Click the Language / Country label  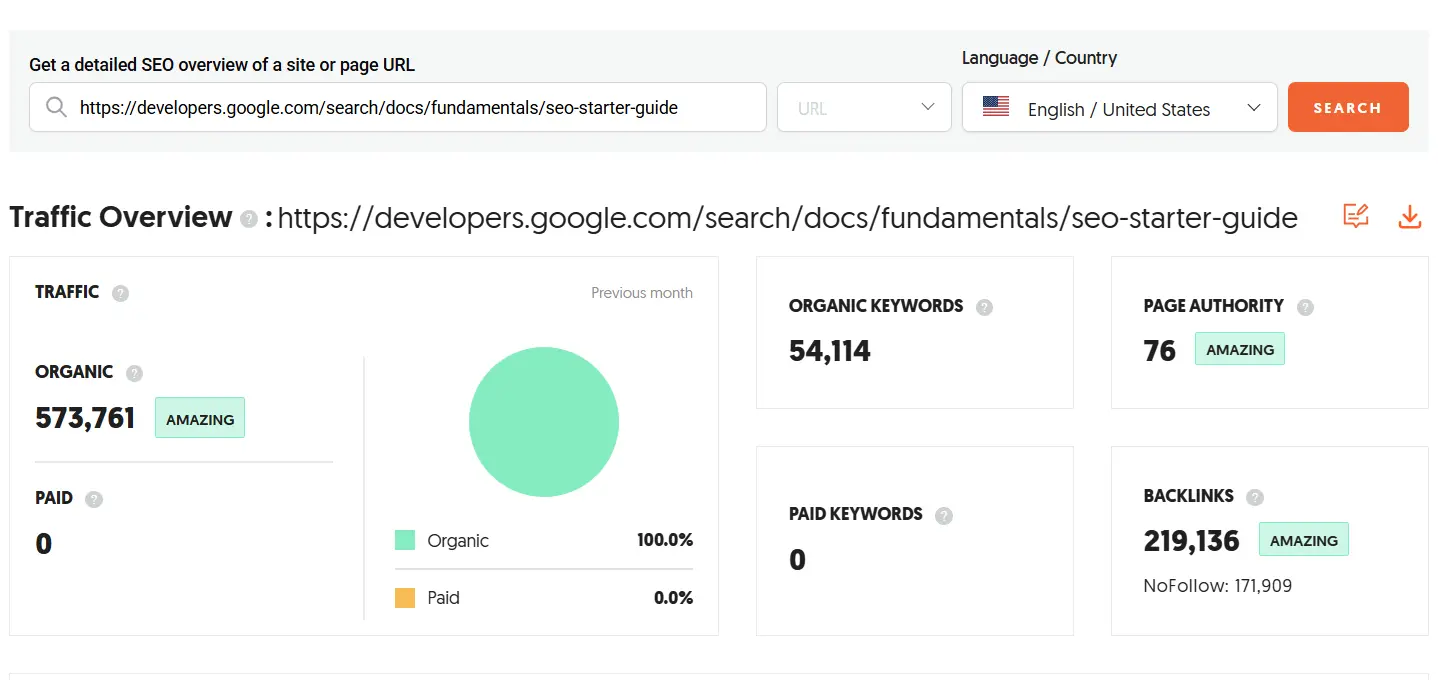coord(1039,58)
